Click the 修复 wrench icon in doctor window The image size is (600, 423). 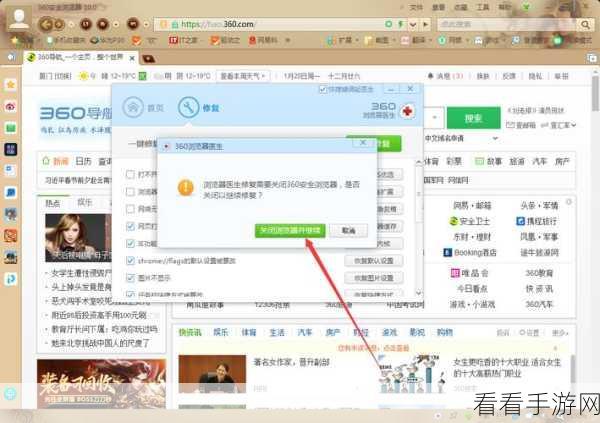[188, 108]
